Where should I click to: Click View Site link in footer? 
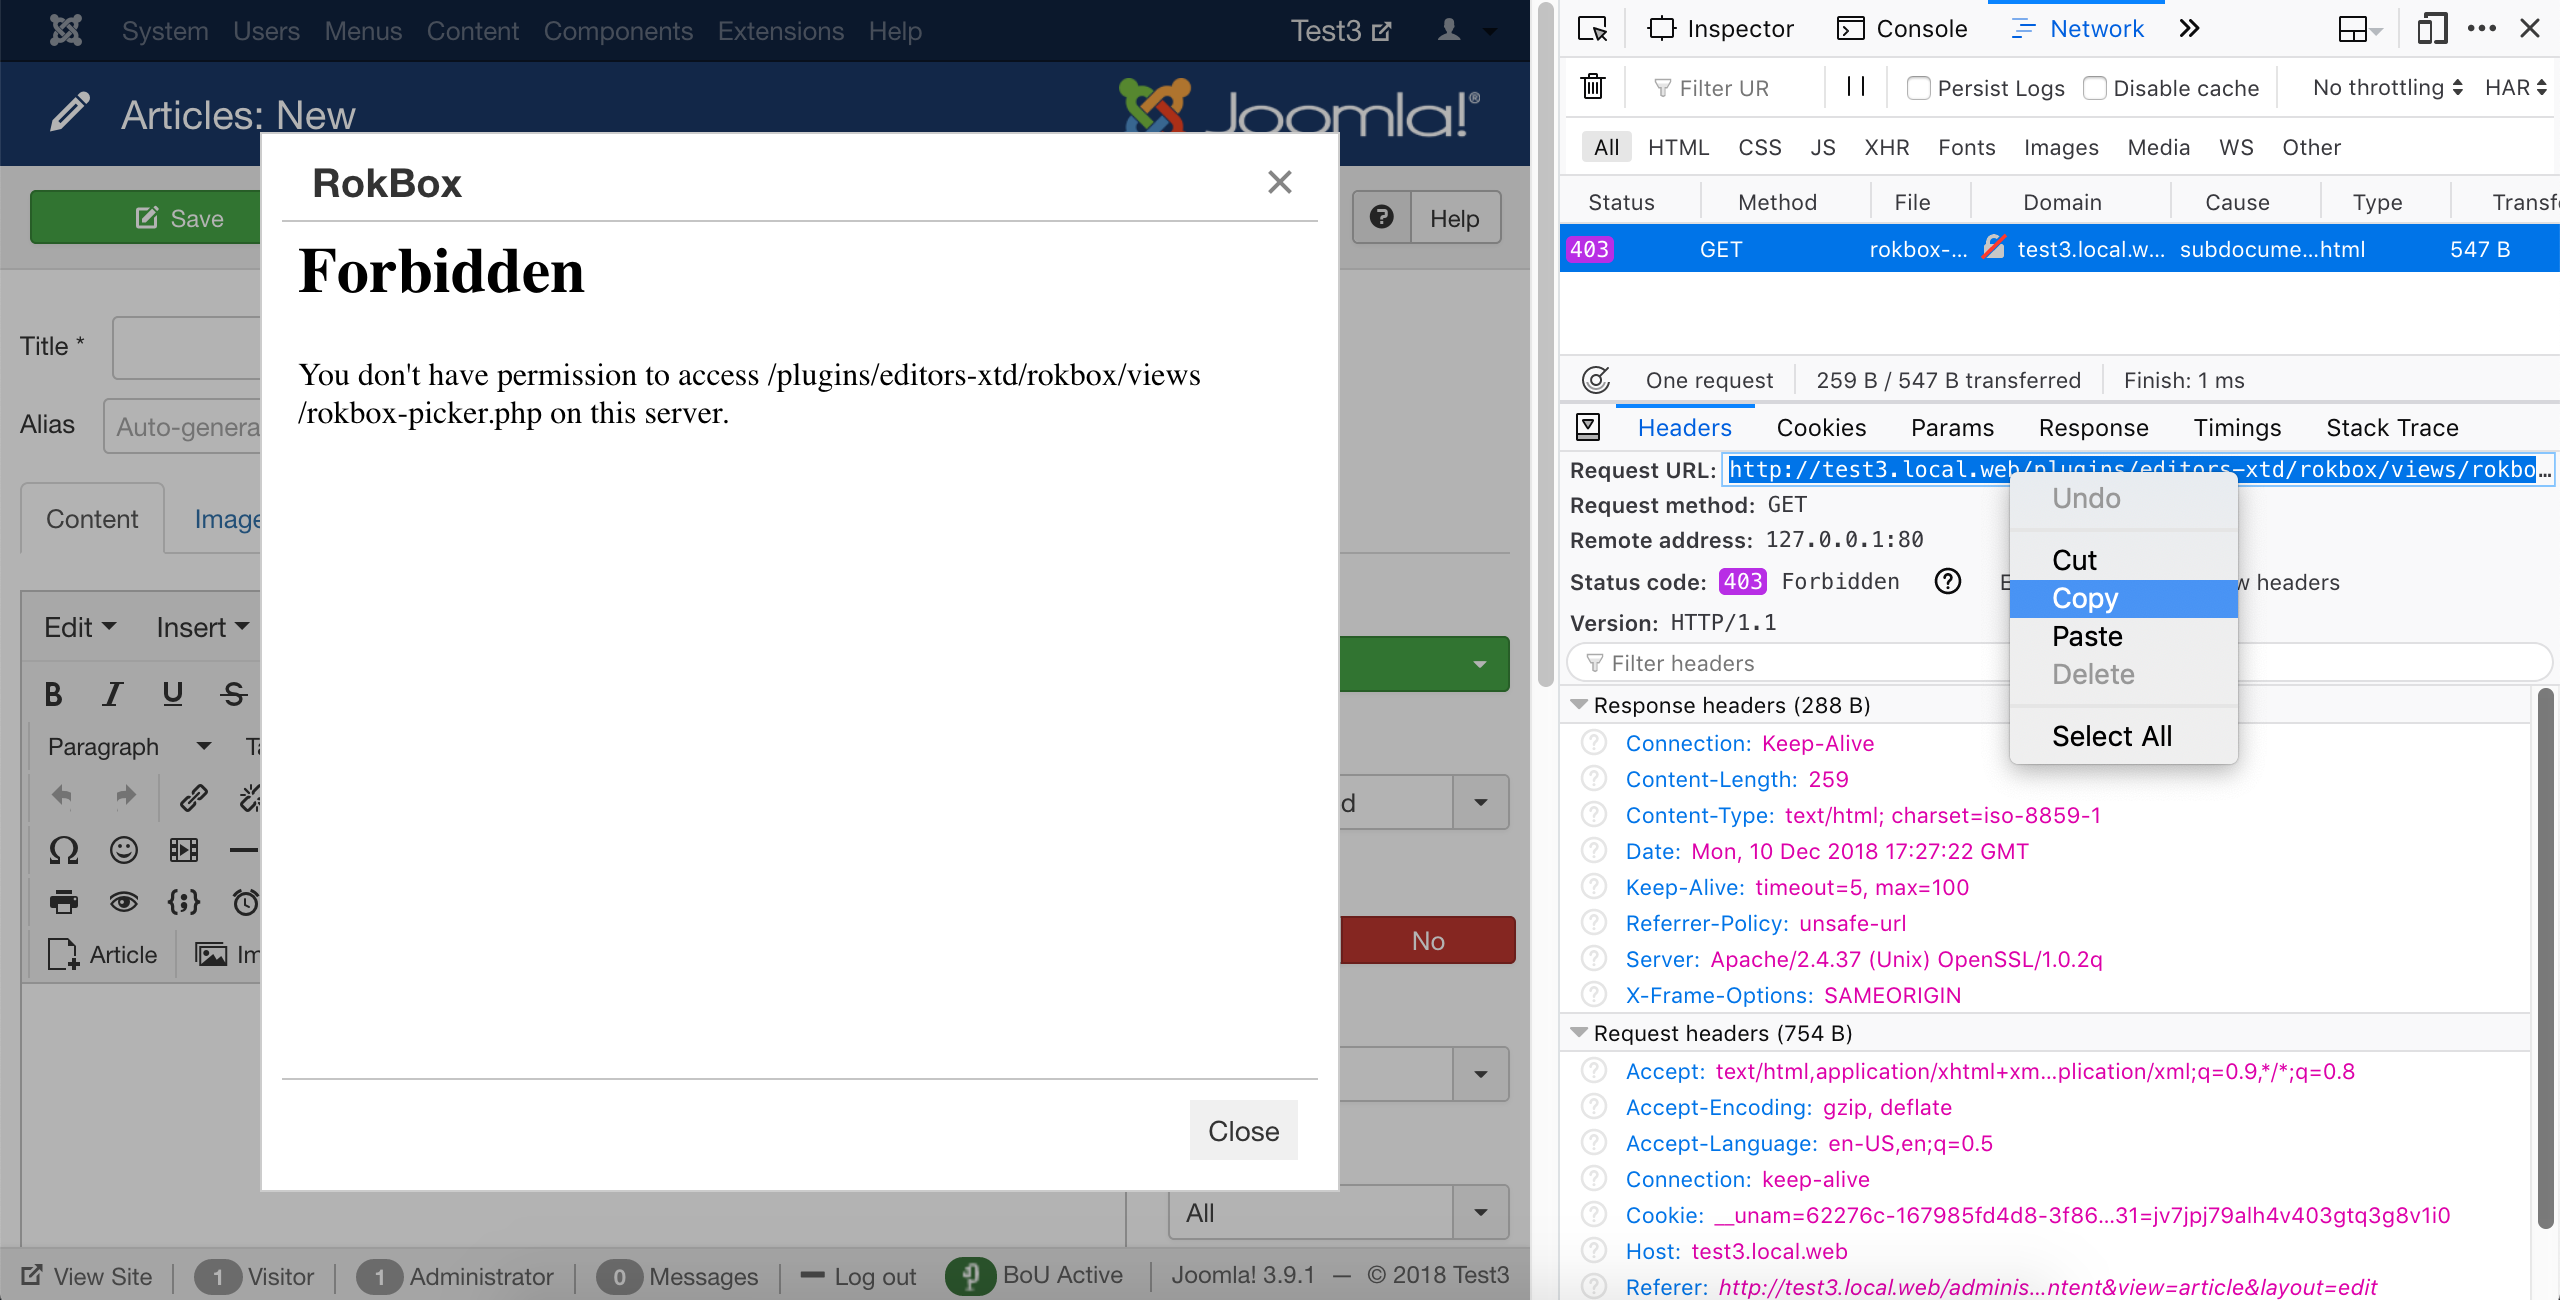click(x=87, y=1276)
